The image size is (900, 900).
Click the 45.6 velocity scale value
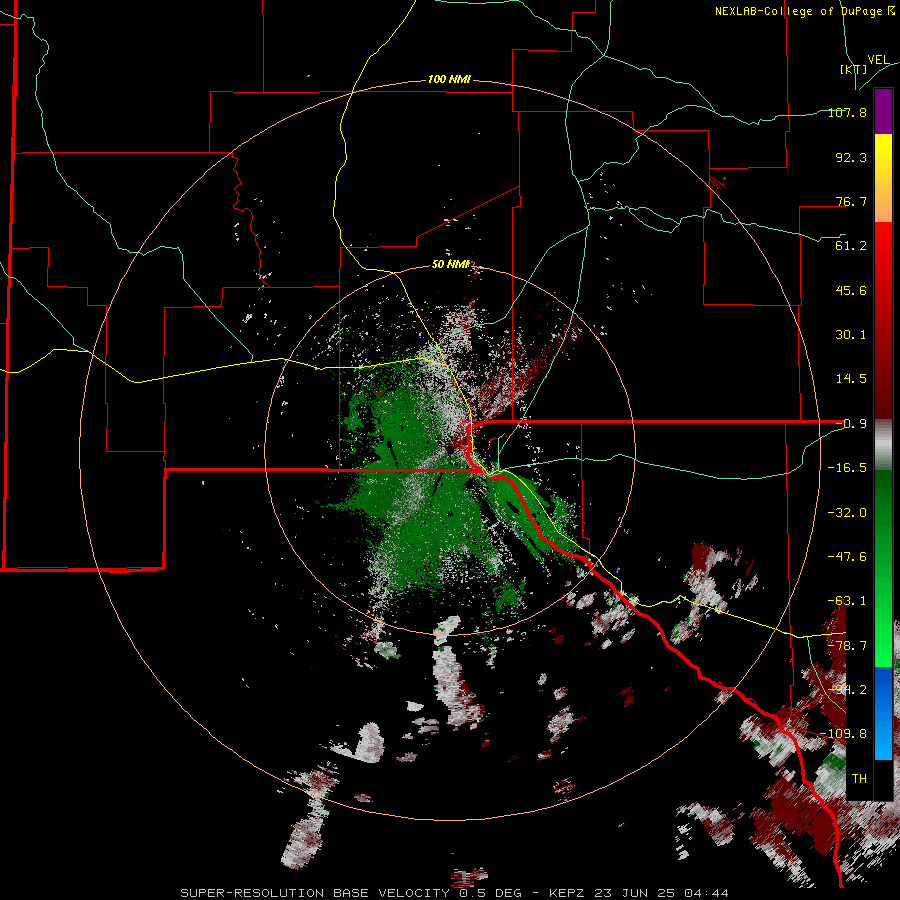click(851, 290)
